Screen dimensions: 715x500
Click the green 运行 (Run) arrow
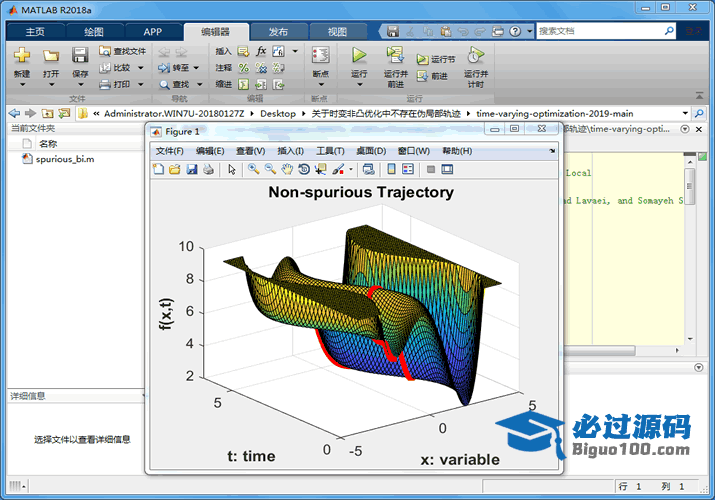pos(359,55)
